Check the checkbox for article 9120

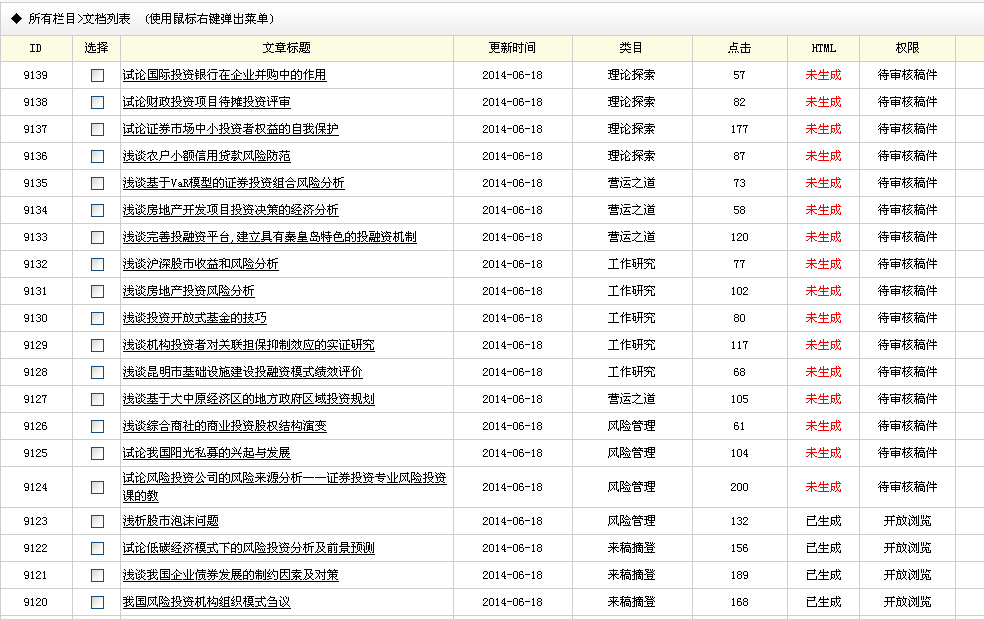pos(97,602)
